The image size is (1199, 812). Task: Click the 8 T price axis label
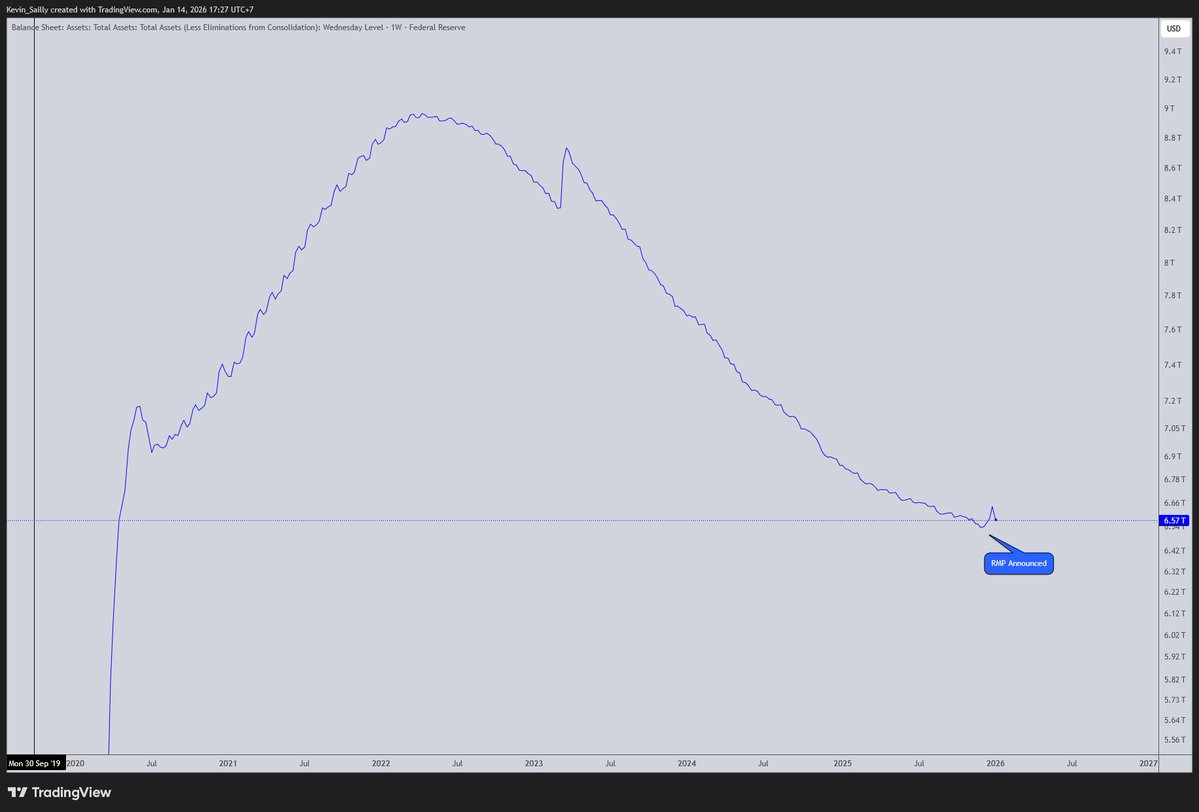coord(1169,262)
